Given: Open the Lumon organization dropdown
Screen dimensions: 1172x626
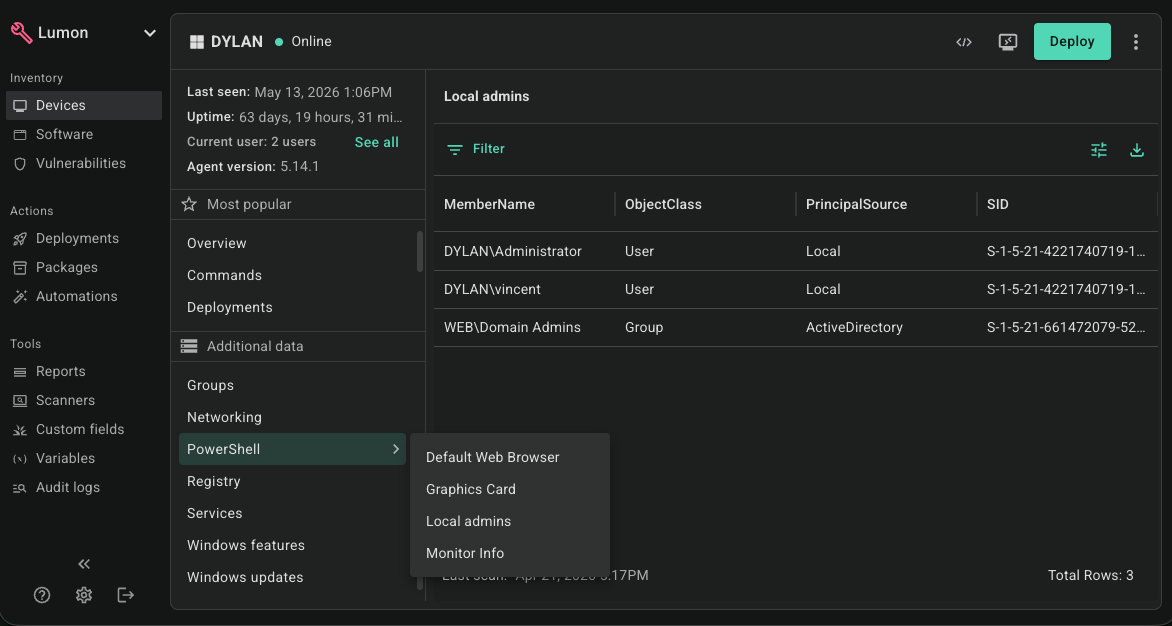Looking at the screenshot, I should [x=149, y=33].
